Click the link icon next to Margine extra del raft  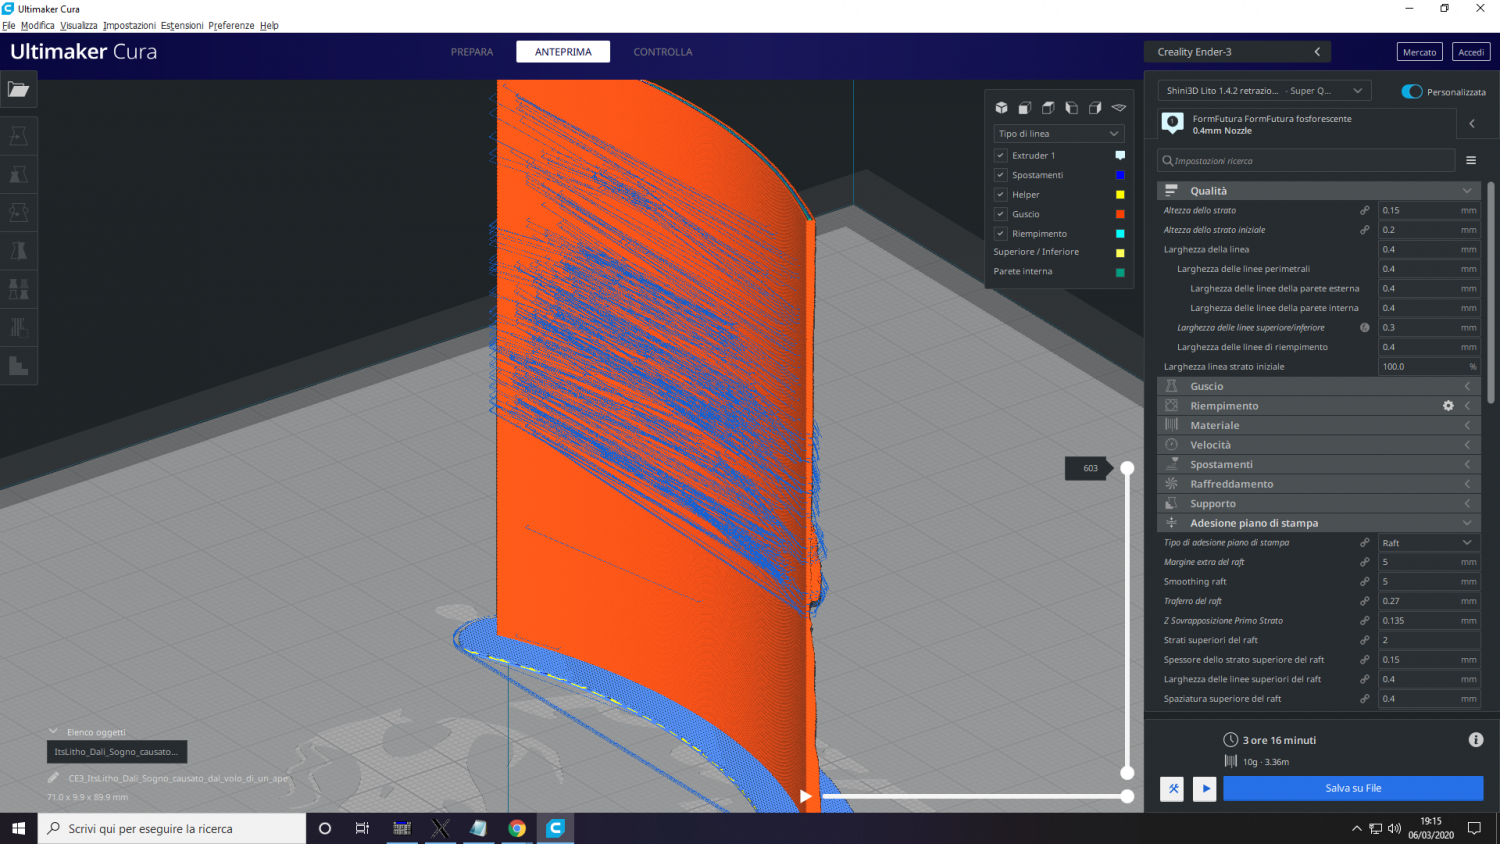pos(1364,562)
